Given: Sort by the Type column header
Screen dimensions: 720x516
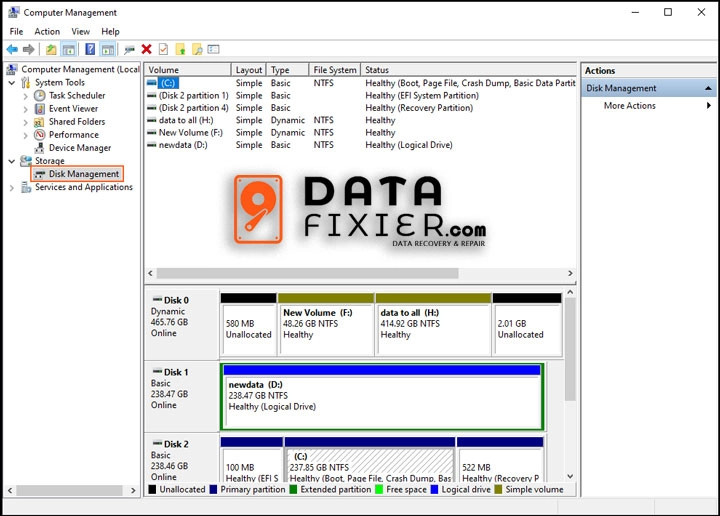Looking at the screenshot, I should click(x=287, y=70).
